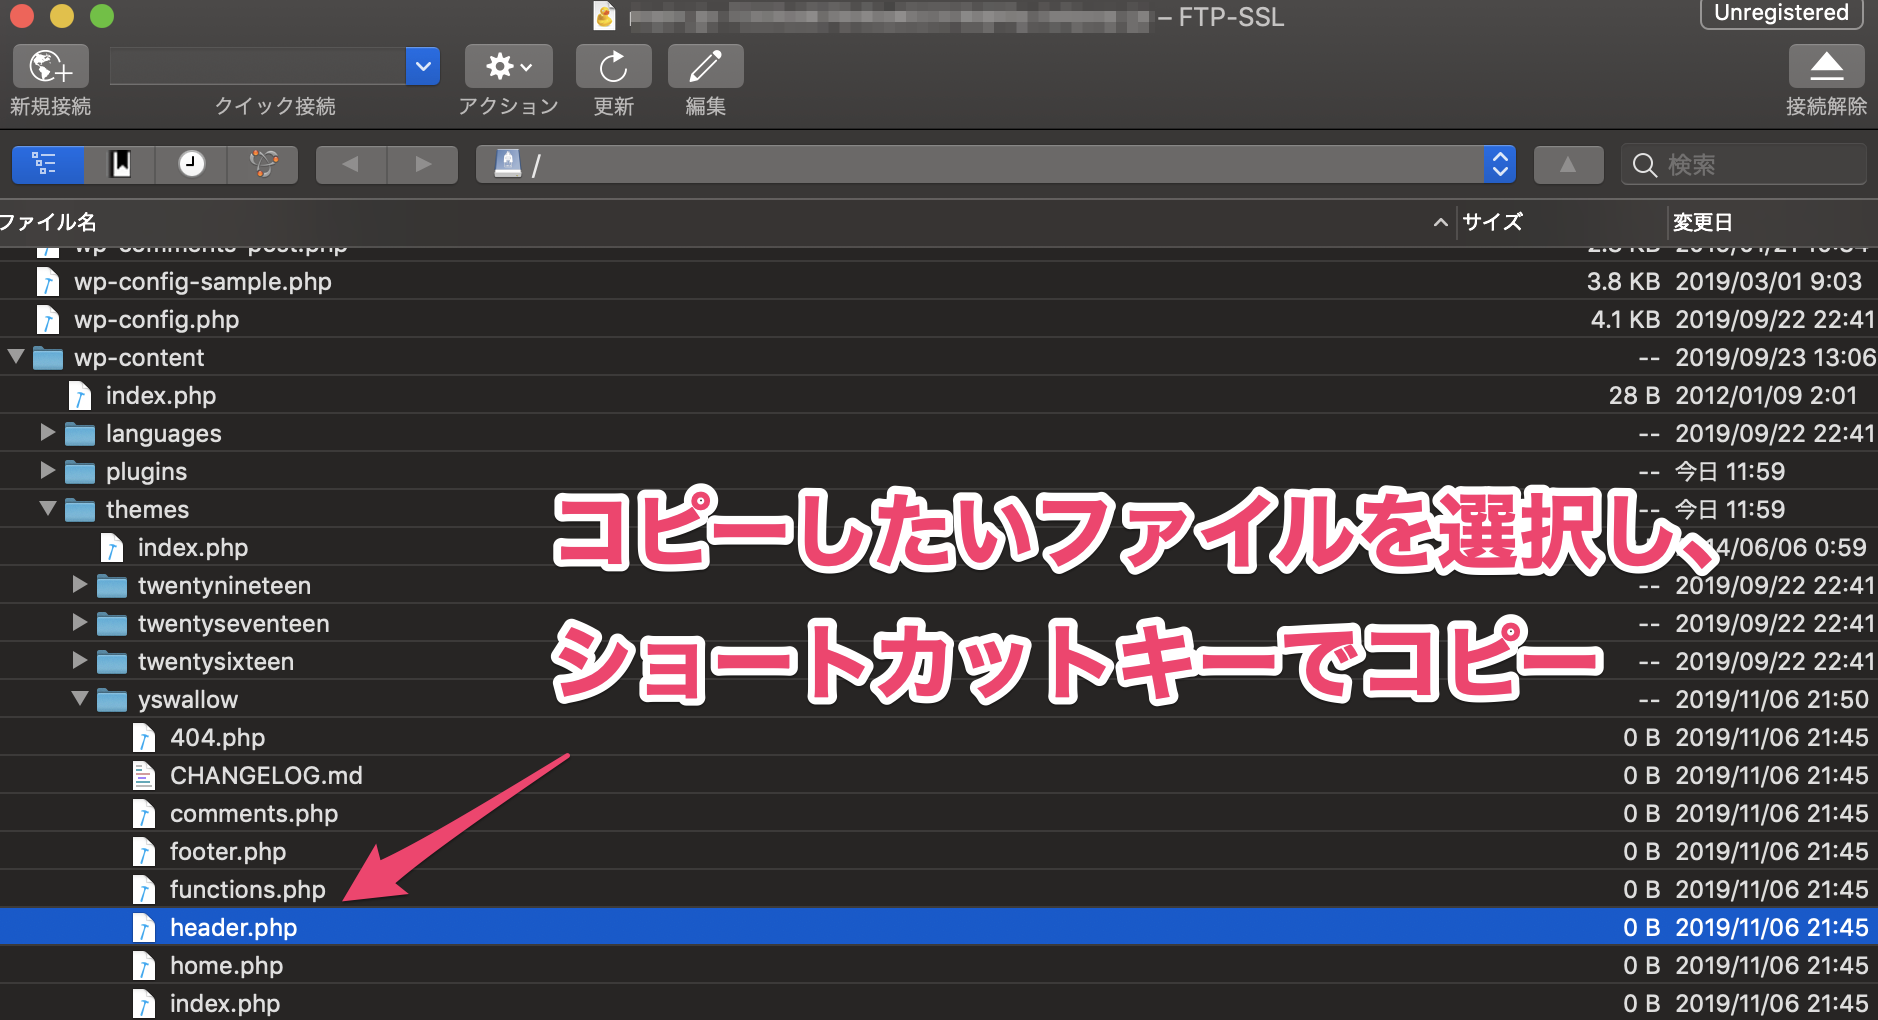Edit the selected file using the 編集 pencil
This screenshot has height=1020, width=1878.
click(x=705, y=66)
